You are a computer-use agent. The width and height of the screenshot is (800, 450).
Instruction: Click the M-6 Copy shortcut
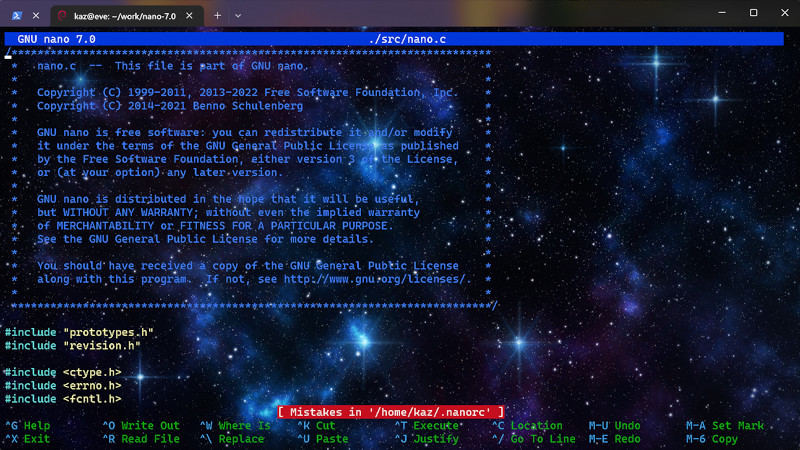(712, 439)
